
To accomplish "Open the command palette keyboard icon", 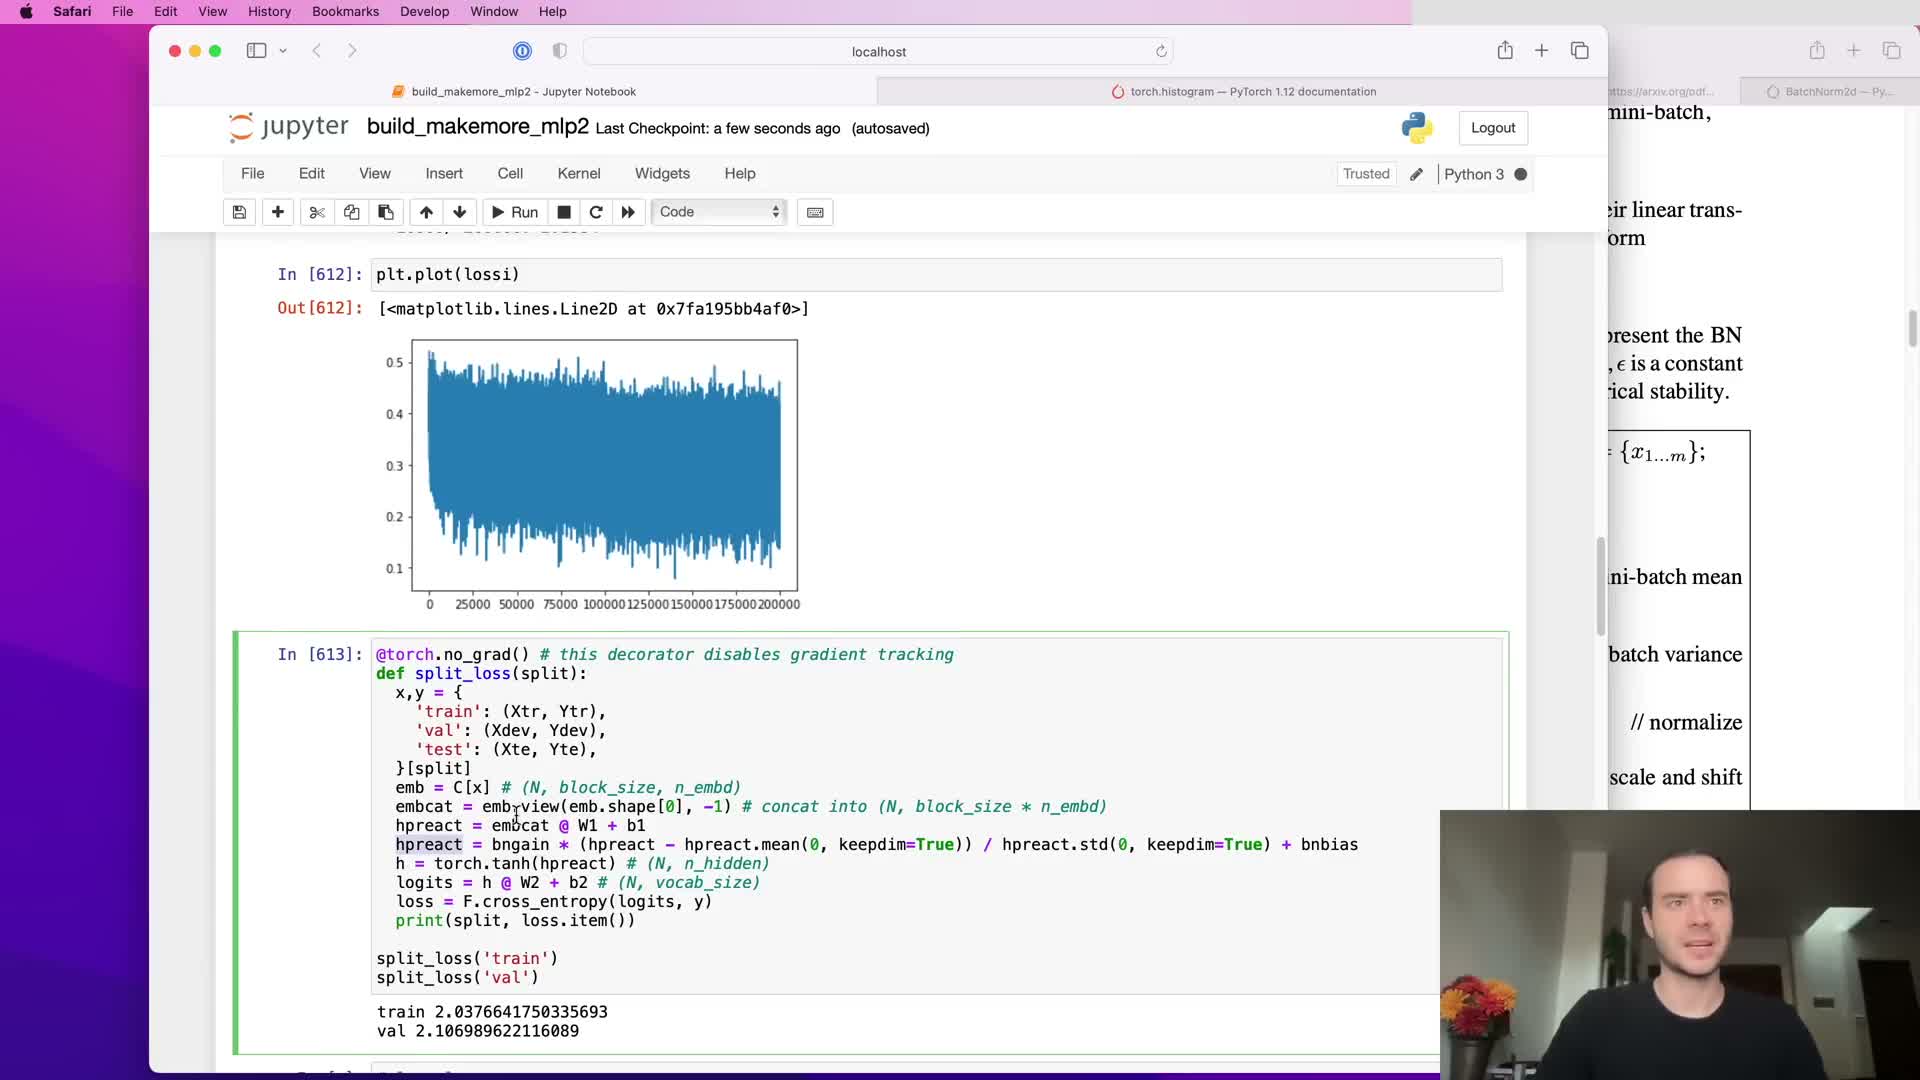I will pyautogui.click(x=815, y=212).
